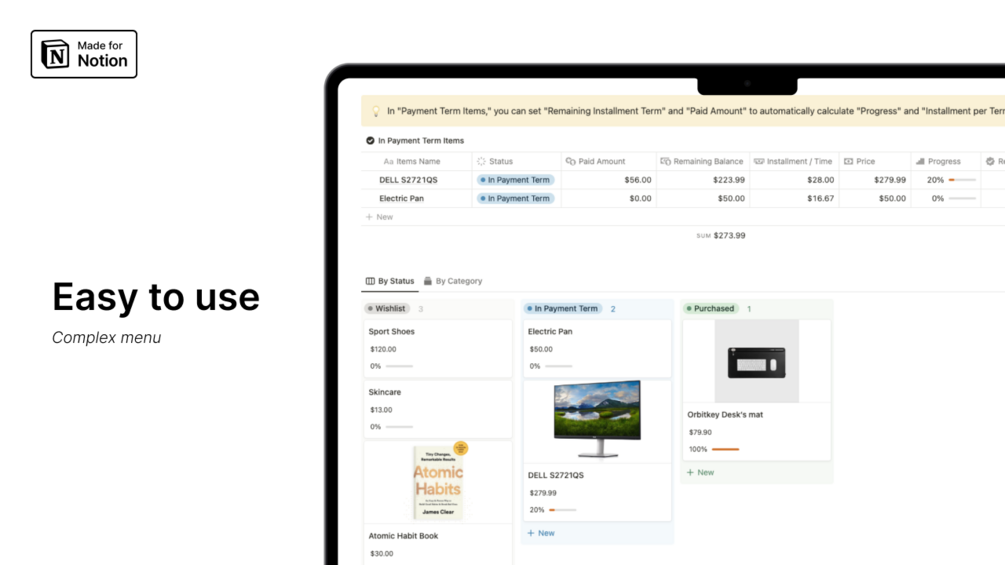Open the status tag in Electric Pan row
1005x565 pixels.
(x=515, y=199)
